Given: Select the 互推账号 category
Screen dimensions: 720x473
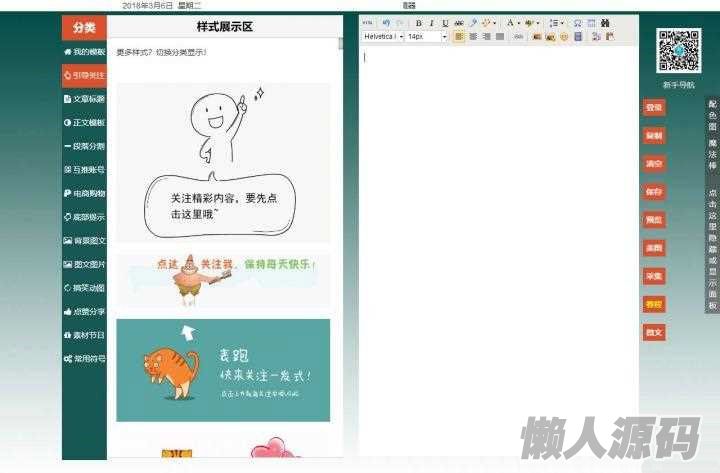Looking at the screenshot, I should coord(84,170).
